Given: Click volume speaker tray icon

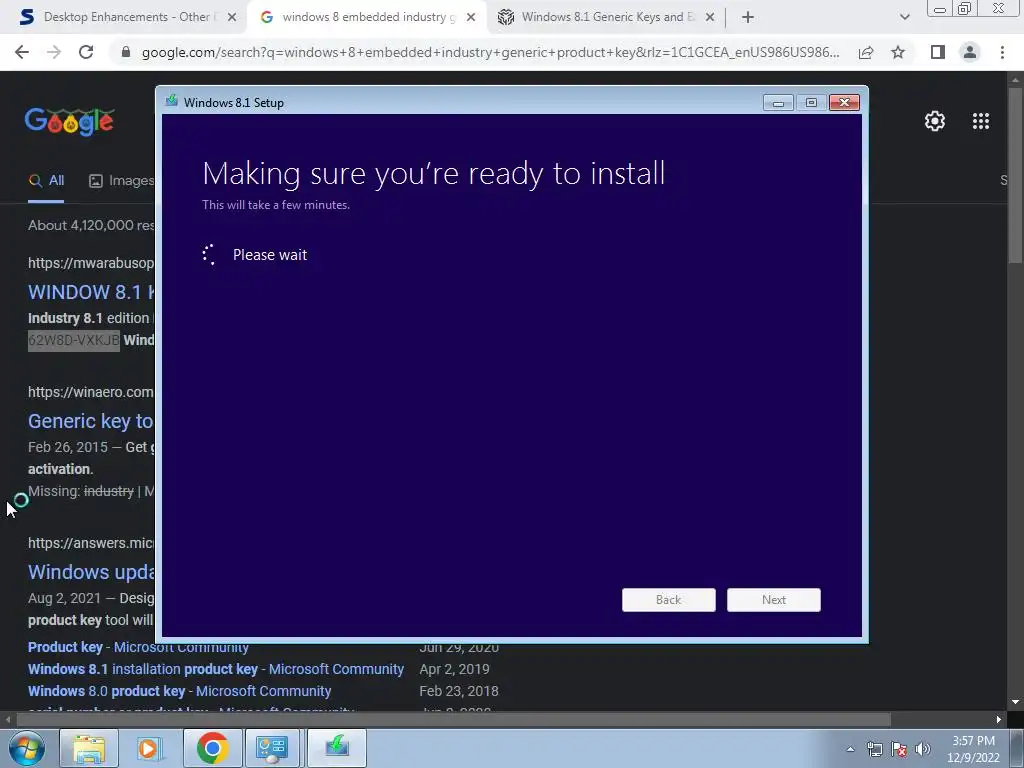Looking at the screenshot, I should [x=923, y=749].
